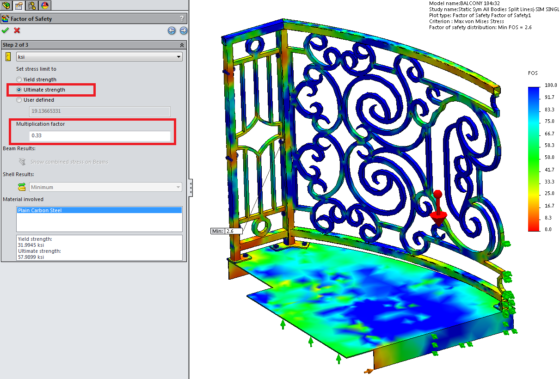Click the FOS color legend bar
Viewport: 560px width, 379px height.
pyautogui.click(x=534, y=159)
